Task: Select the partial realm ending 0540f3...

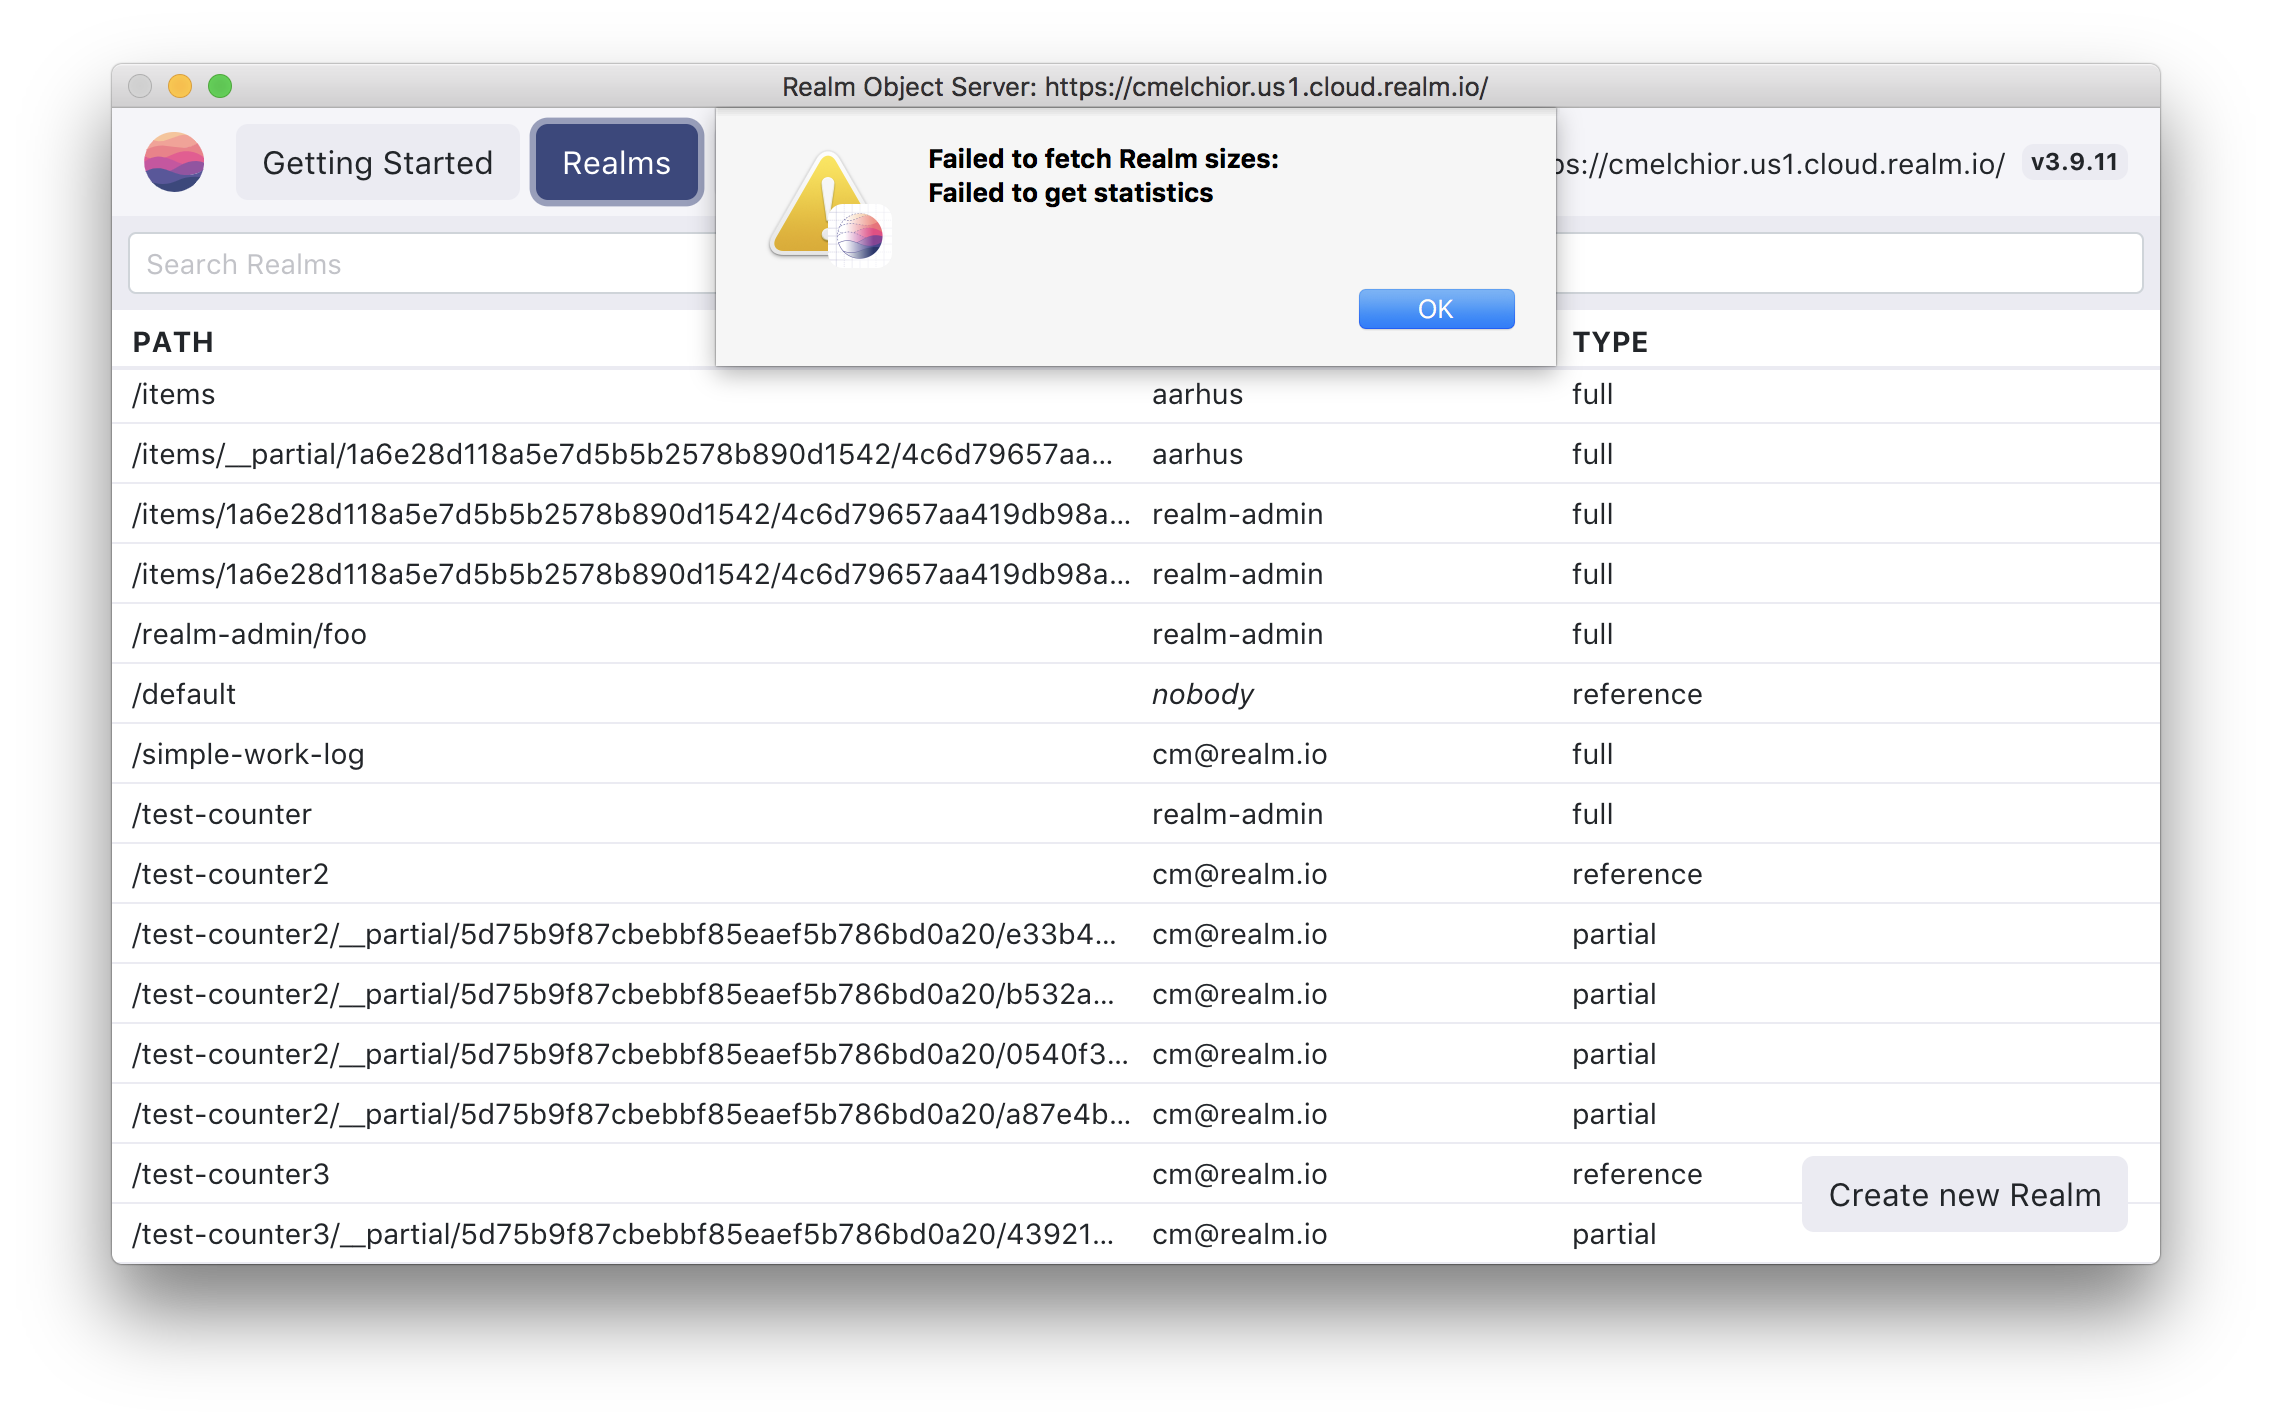Action: 1135,1054
